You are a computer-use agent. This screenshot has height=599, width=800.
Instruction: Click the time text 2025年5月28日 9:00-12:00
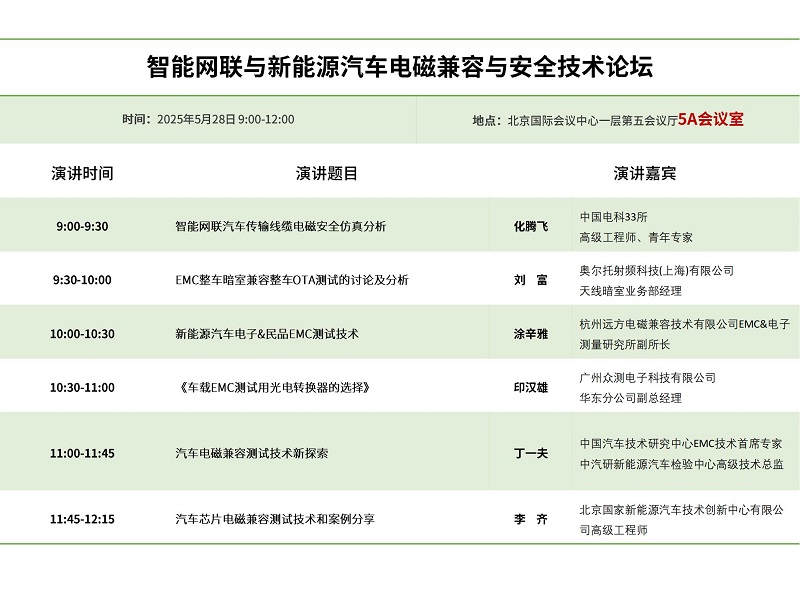click(x=226, y=119)
